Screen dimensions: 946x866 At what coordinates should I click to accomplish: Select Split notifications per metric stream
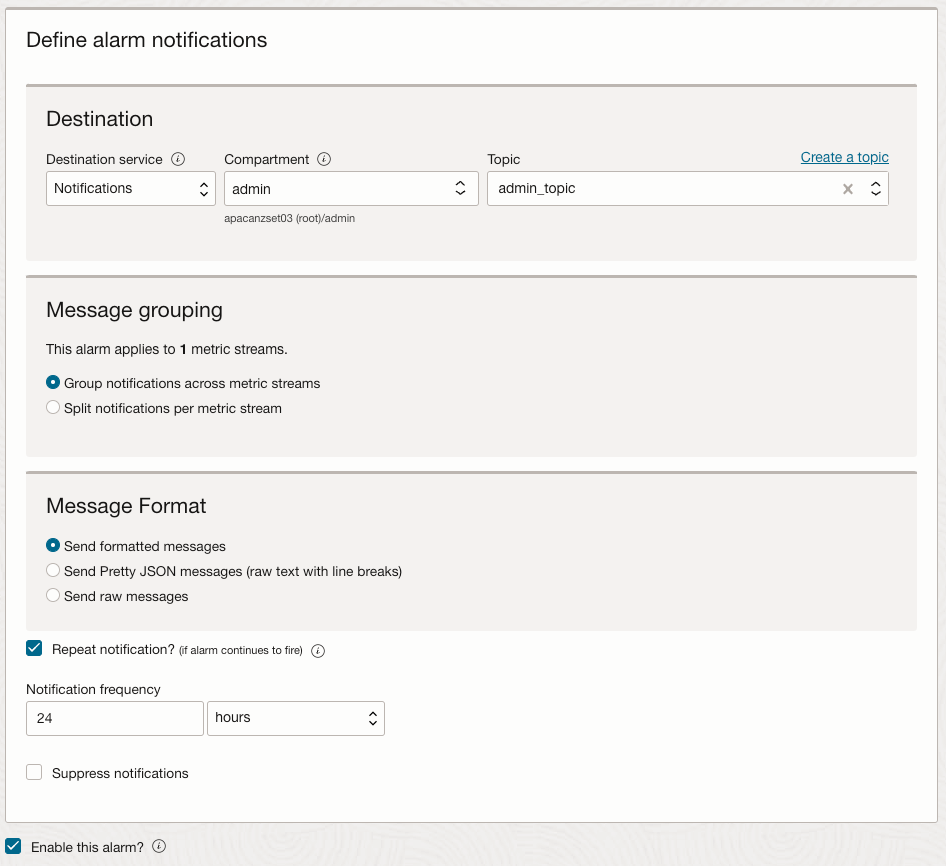click(53, 408)
